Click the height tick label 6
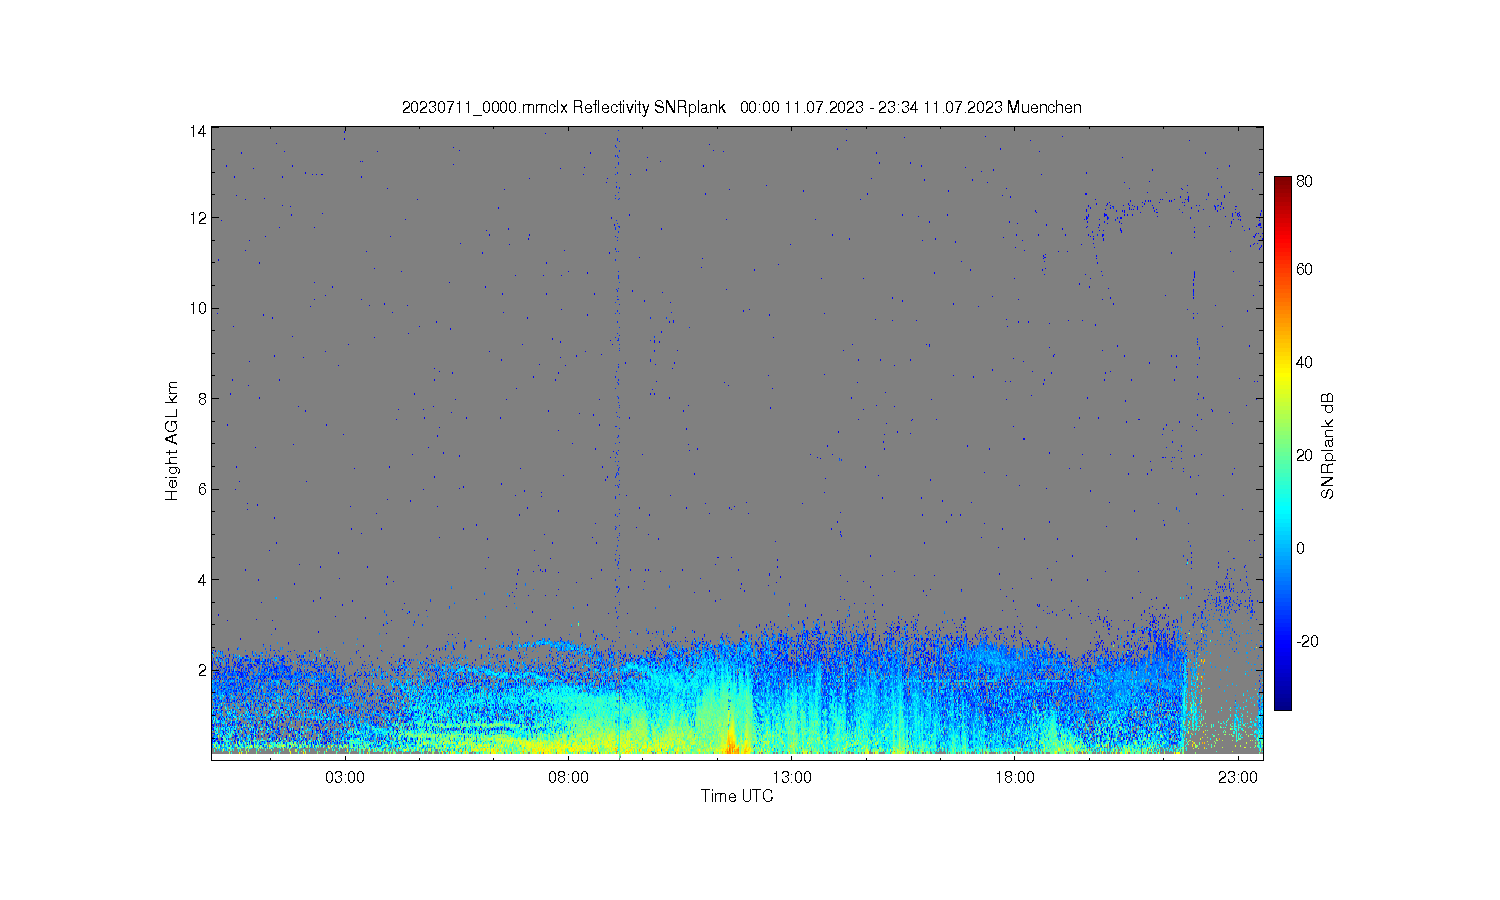1500x900 pixels. [202, 489]
